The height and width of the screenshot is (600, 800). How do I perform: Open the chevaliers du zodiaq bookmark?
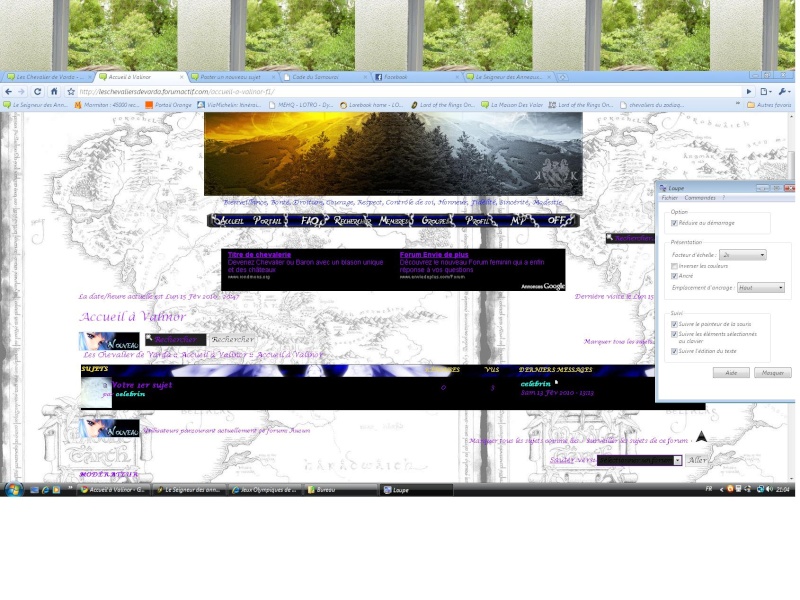coord(652,105)
